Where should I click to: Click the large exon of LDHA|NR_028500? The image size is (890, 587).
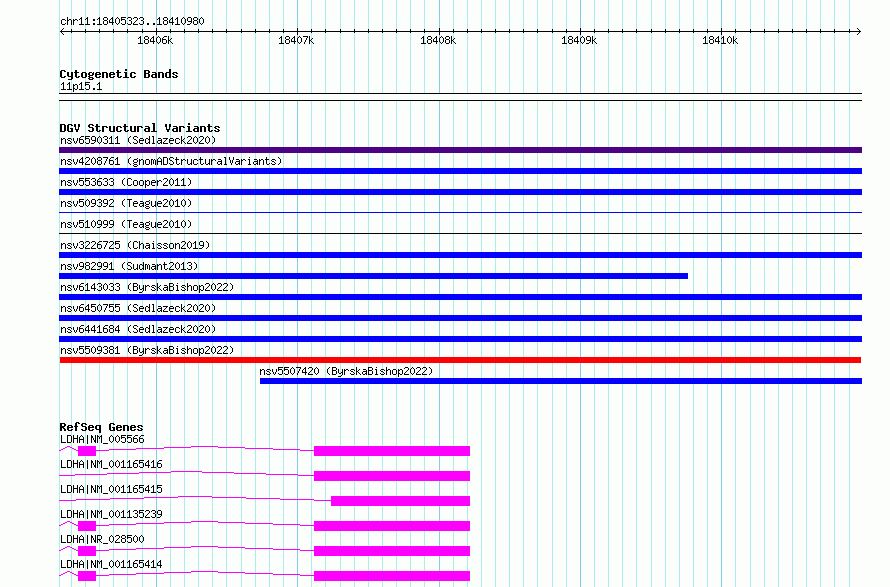pos(392,551)
